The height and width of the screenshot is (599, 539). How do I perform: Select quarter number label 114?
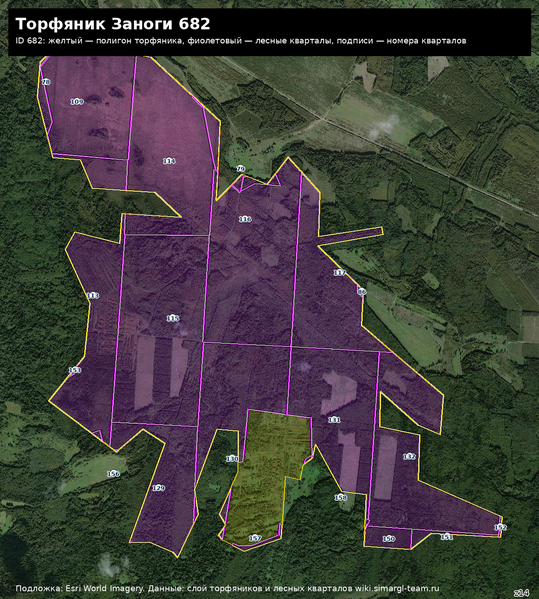click(169, 161)
